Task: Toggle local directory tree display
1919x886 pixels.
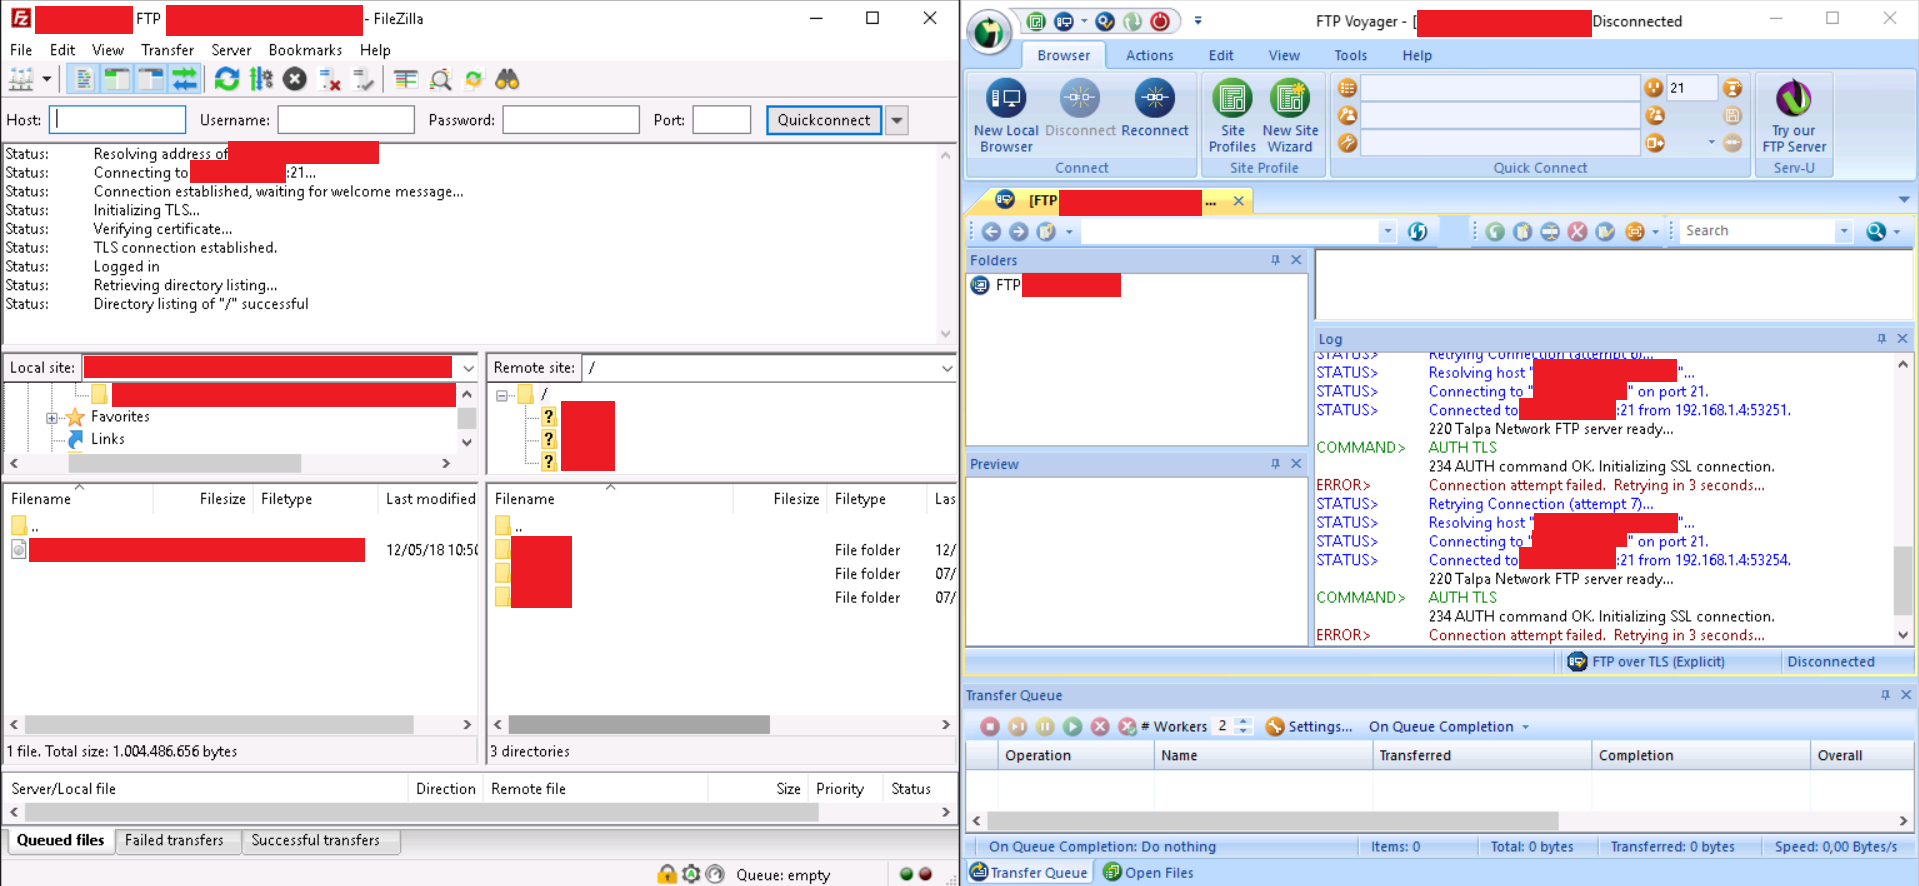Action: point(117,79)
